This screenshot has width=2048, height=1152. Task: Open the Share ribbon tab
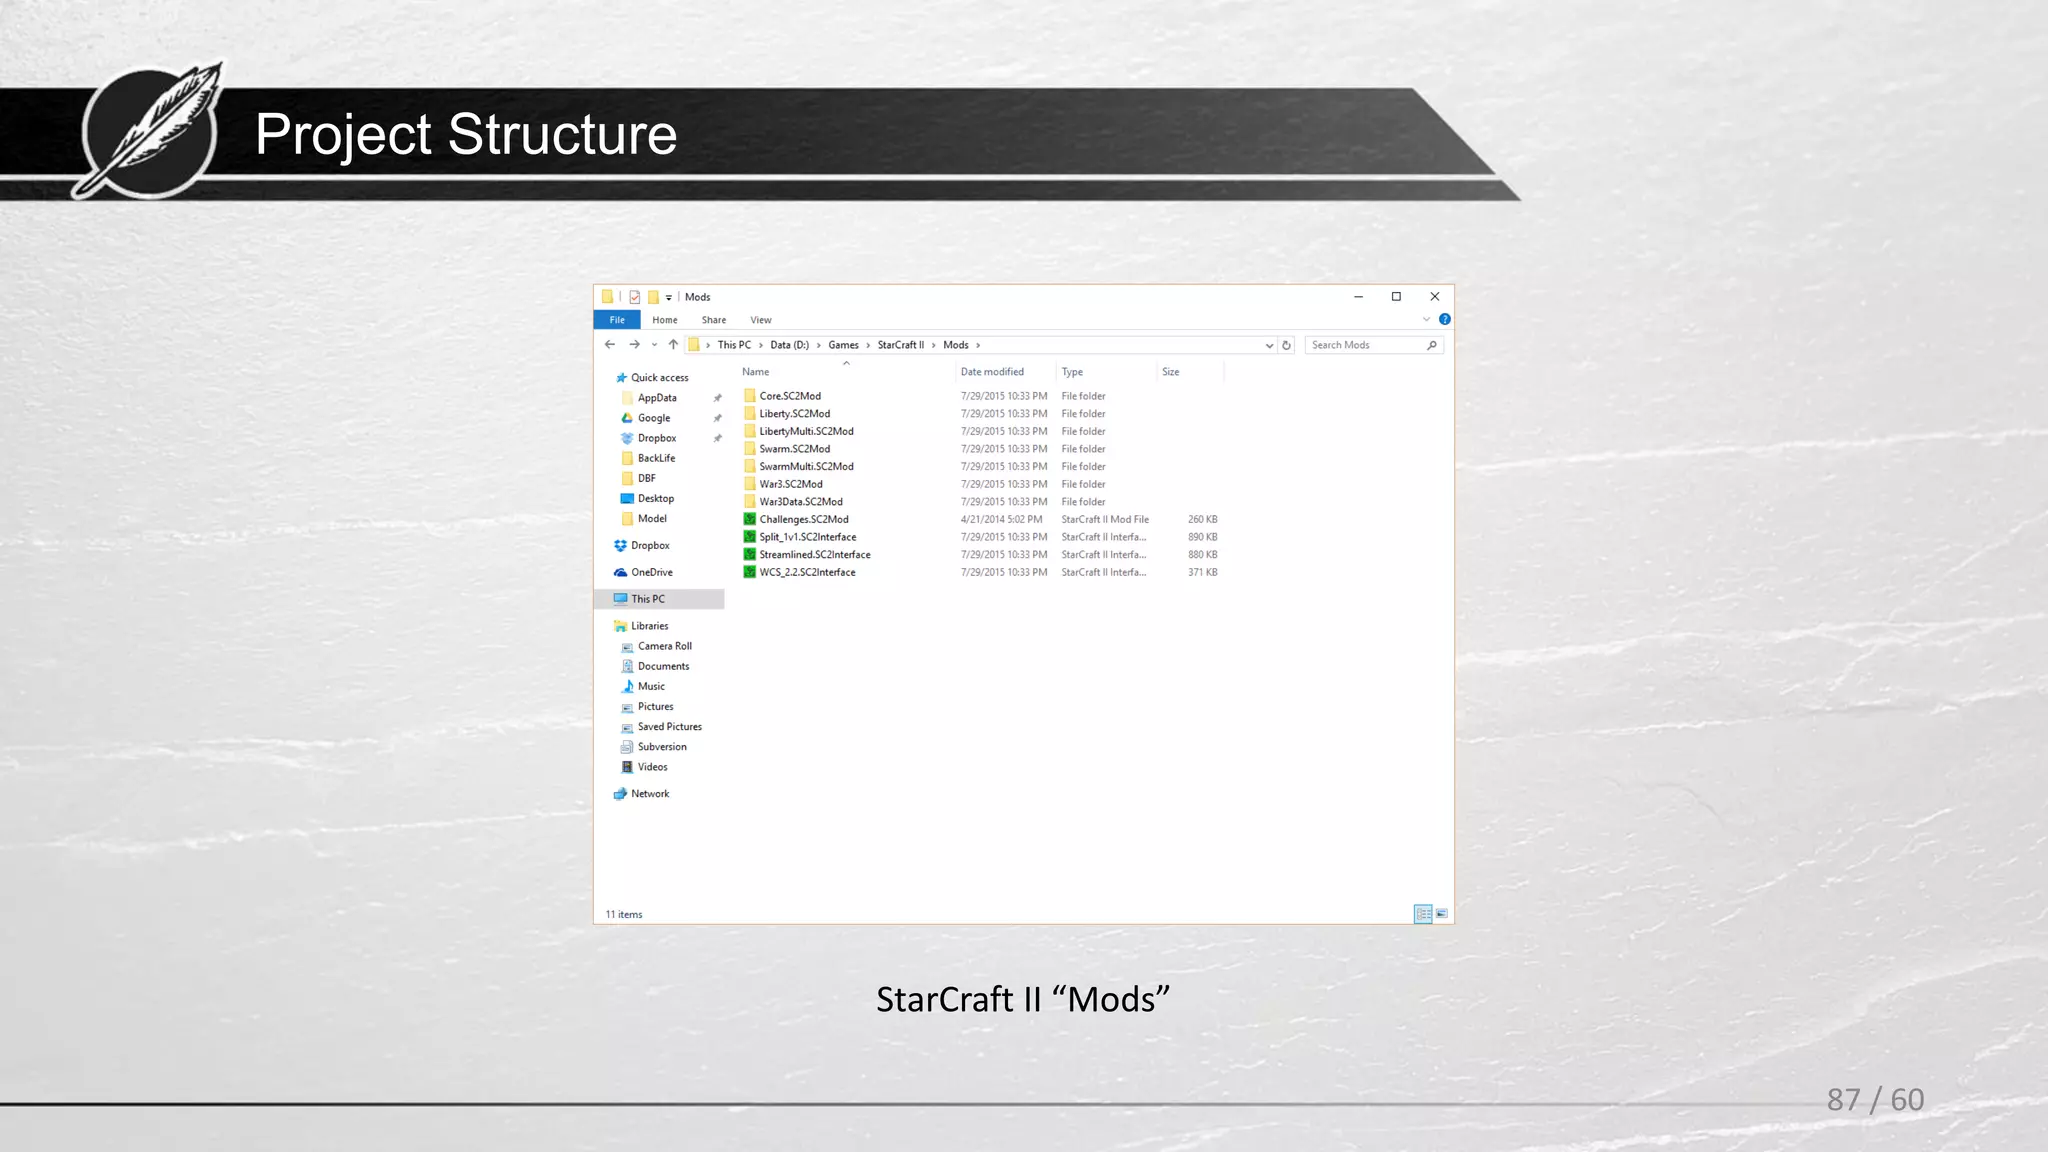[714, 320]
